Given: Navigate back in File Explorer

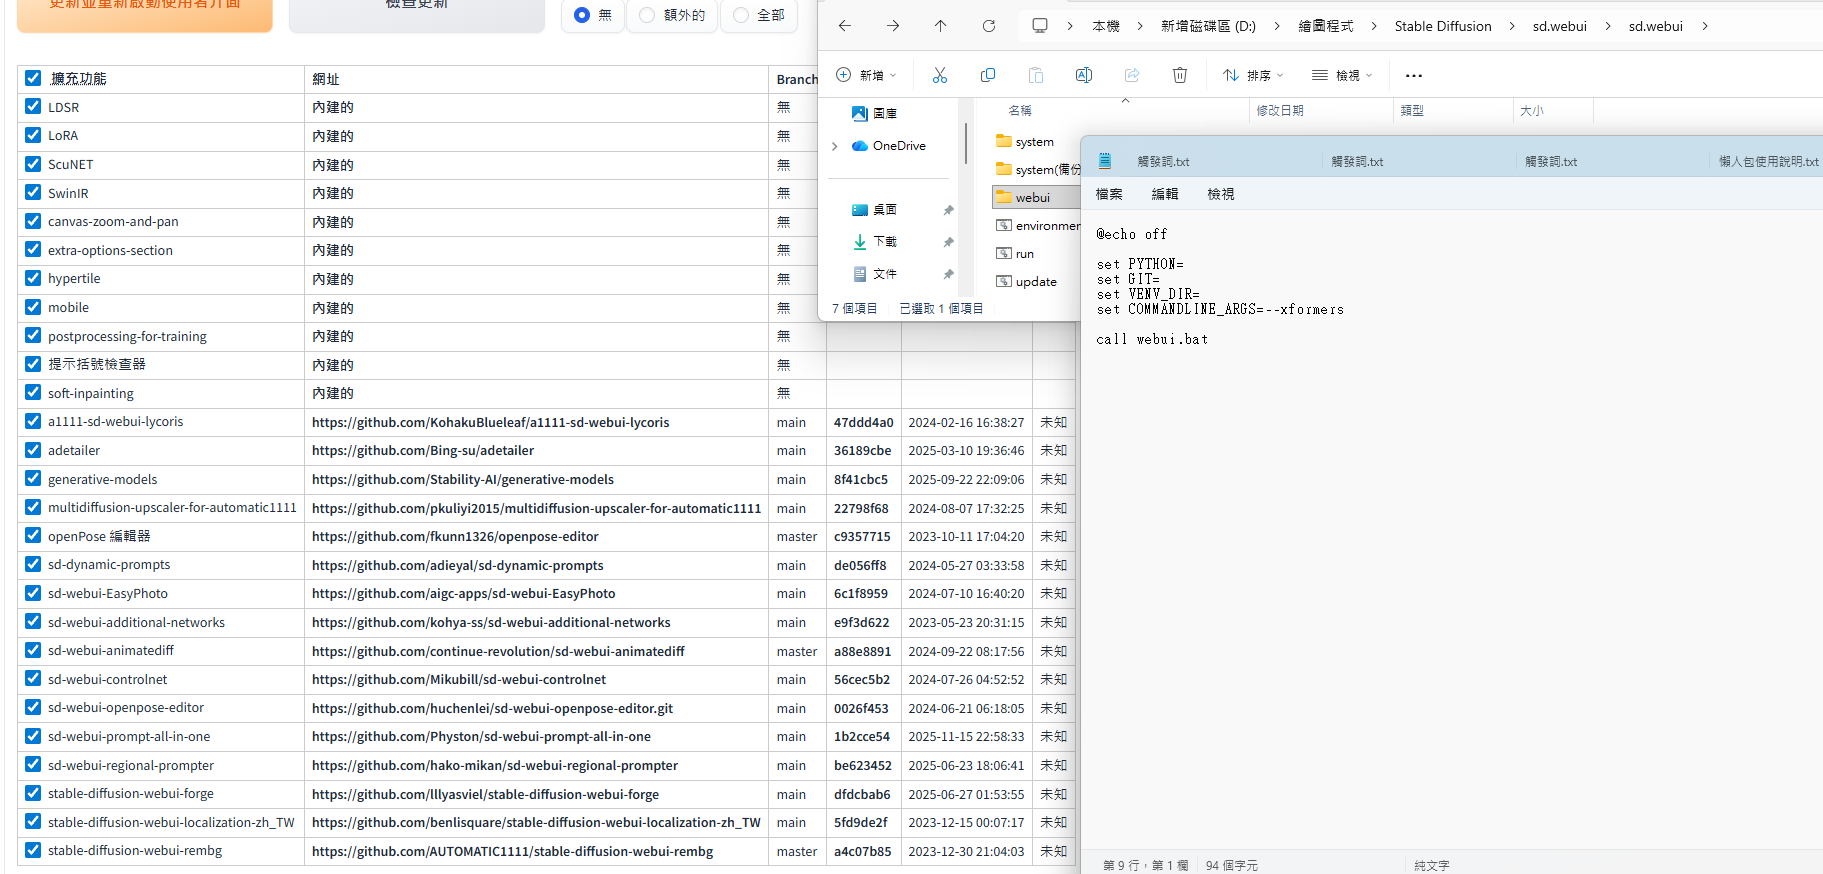Looking at the screenshot, I should coord(845,26).
